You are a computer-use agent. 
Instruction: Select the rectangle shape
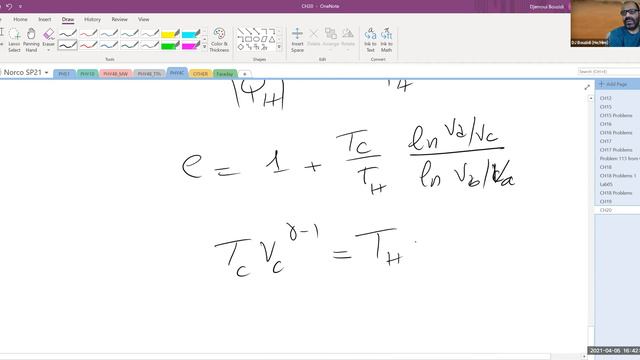(x=248, y=39)
